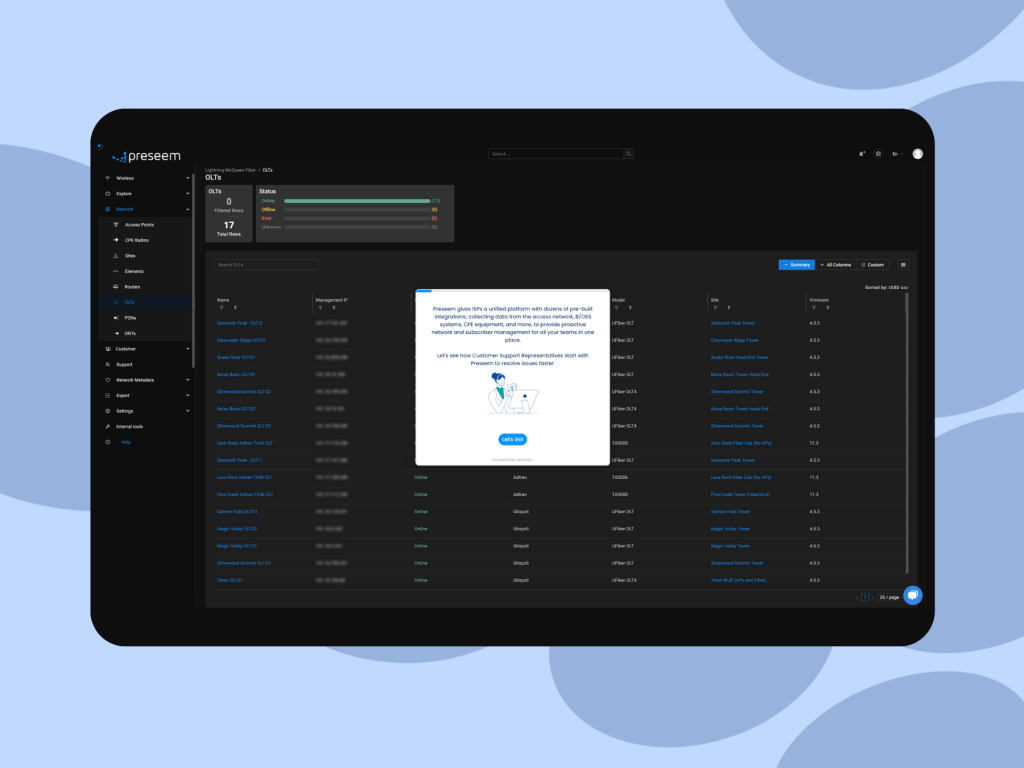Click the notifications bell icon

coord(862,154)
